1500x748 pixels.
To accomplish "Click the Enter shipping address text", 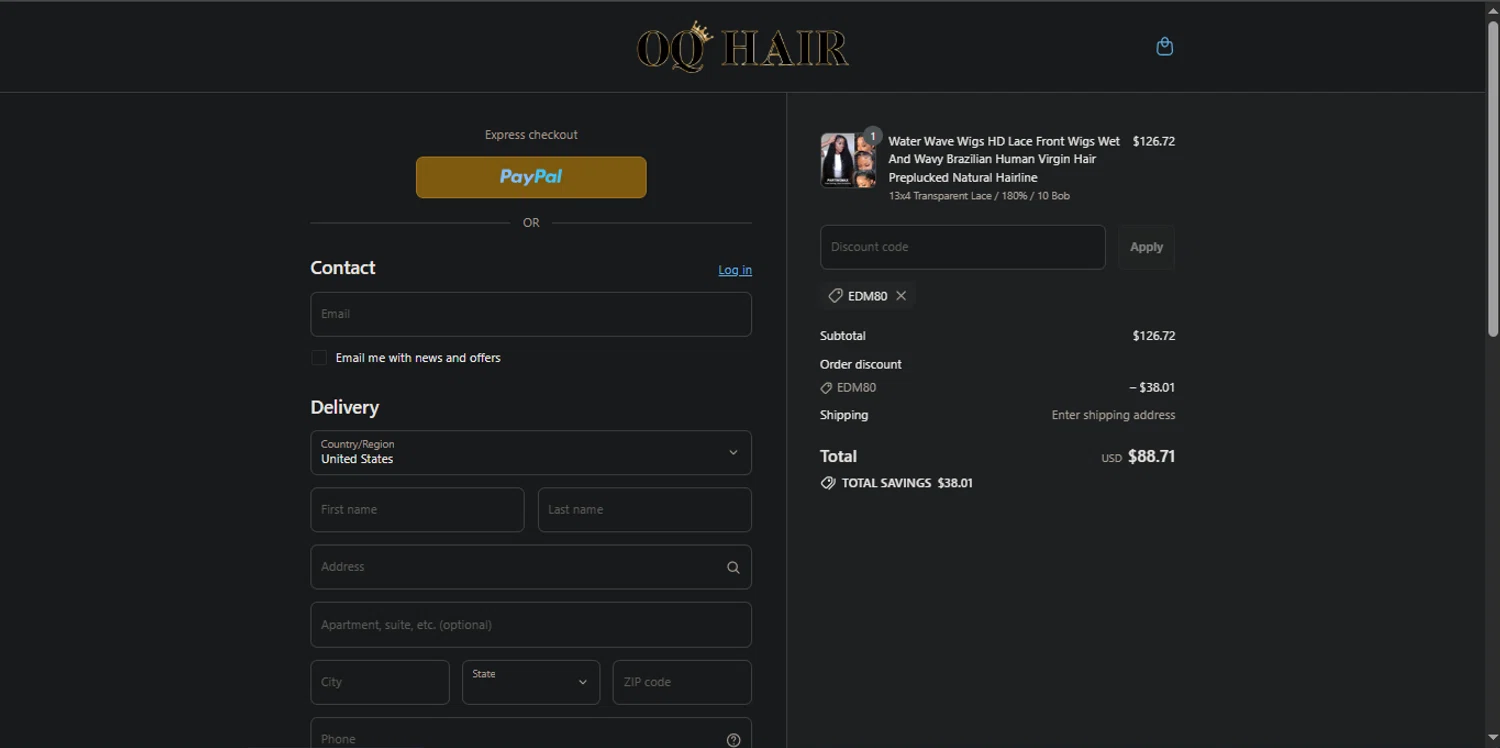I will pyautogui.click(x=1113, y=415).
